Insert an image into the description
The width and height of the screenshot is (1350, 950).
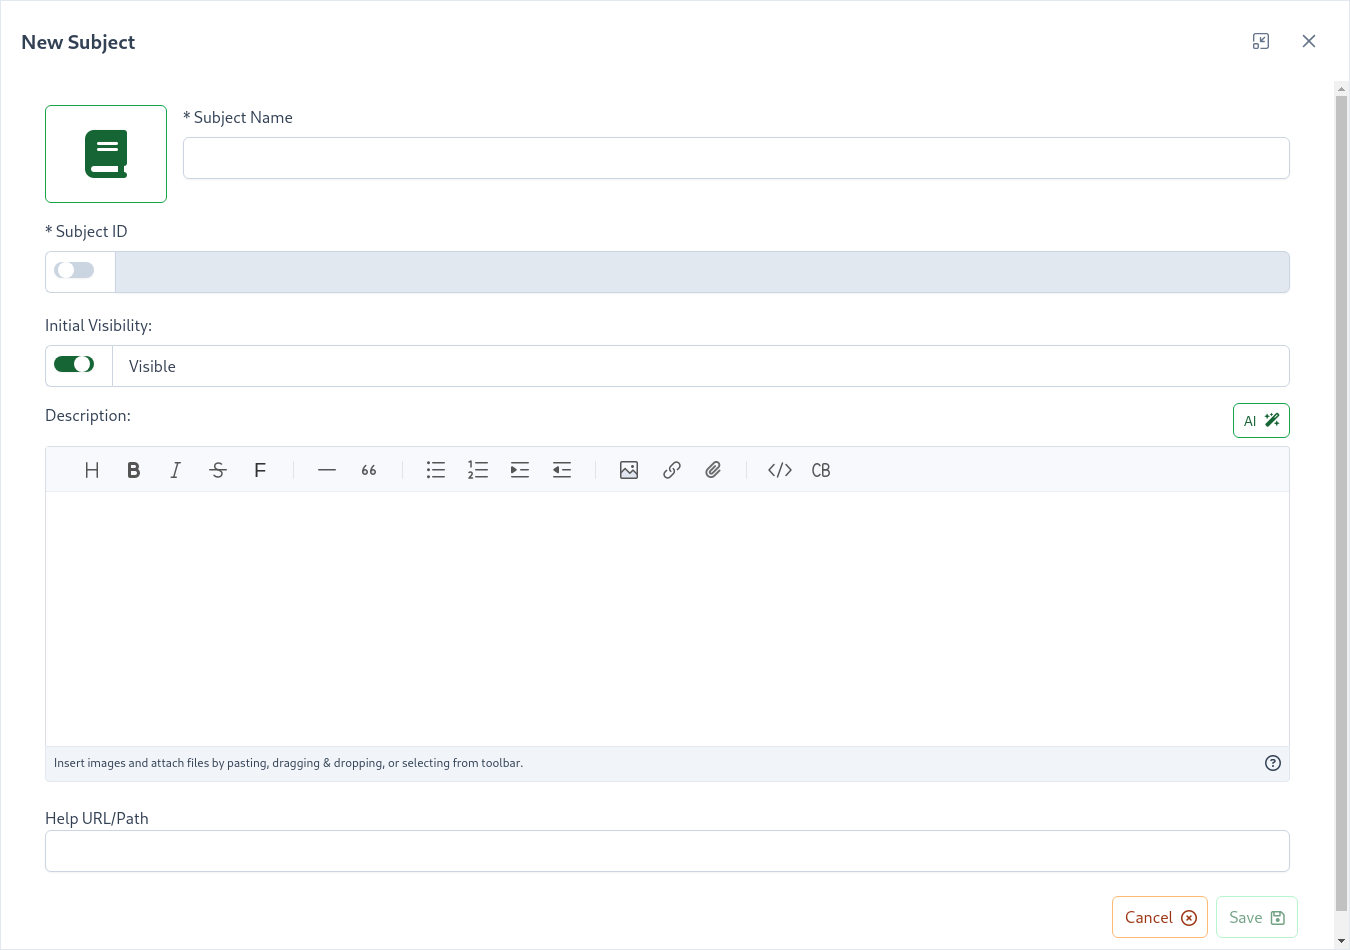pos(629,470)
